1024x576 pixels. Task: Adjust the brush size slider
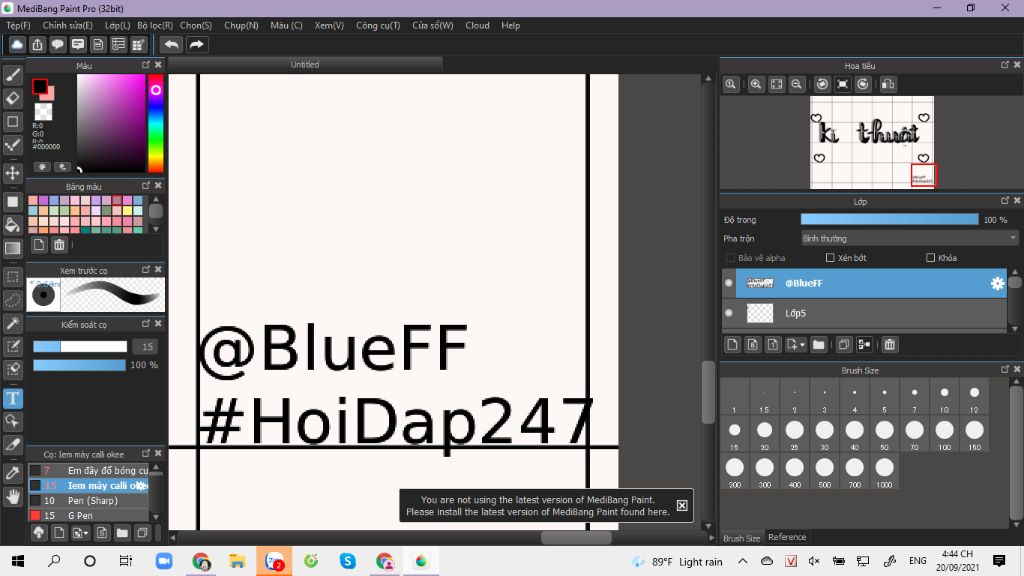(80, 346)
